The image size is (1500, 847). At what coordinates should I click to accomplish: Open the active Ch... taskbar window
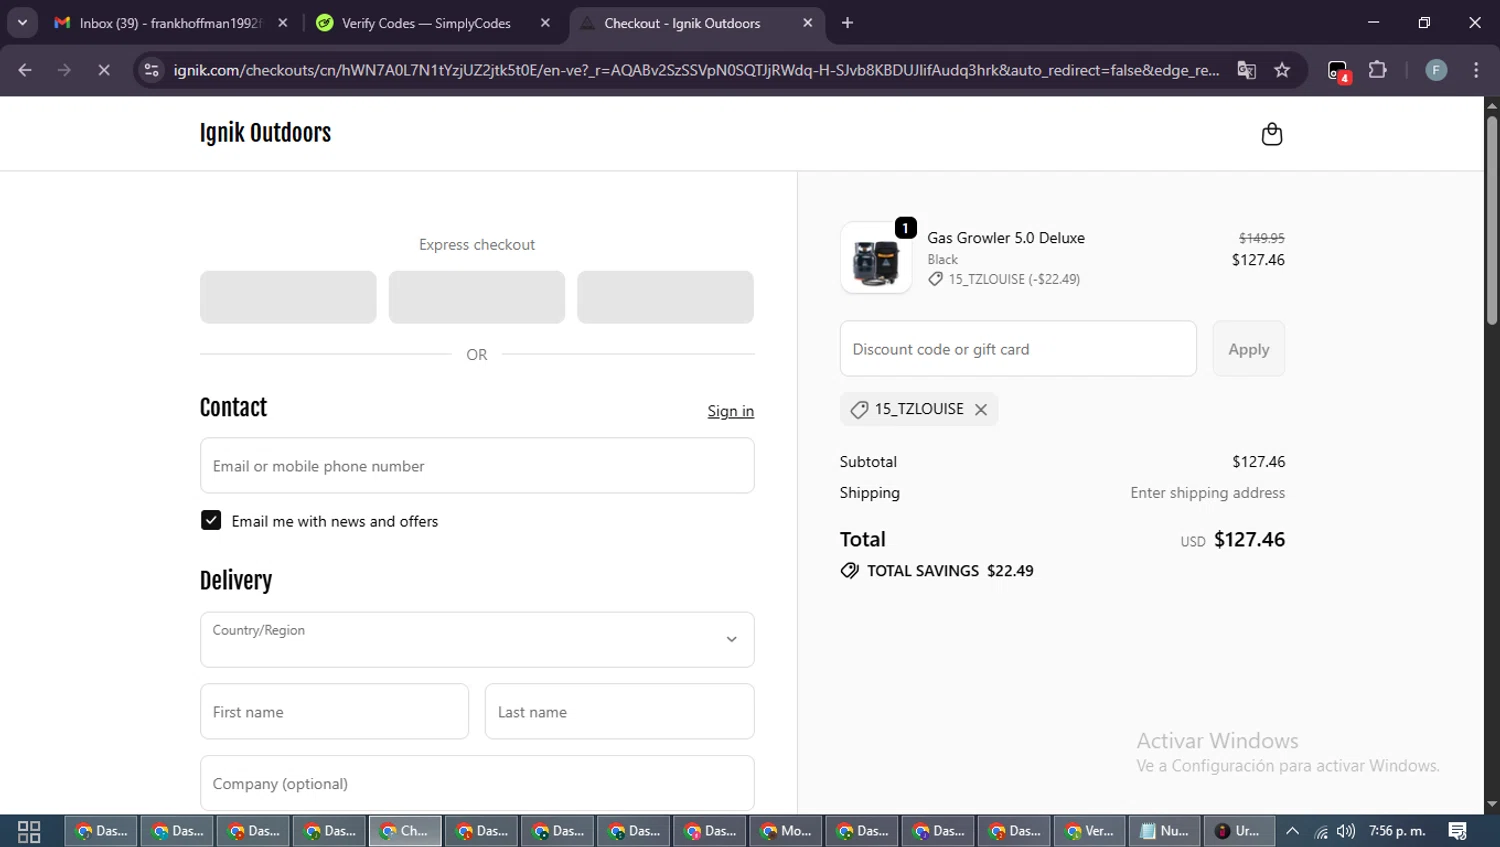point(405,831)
